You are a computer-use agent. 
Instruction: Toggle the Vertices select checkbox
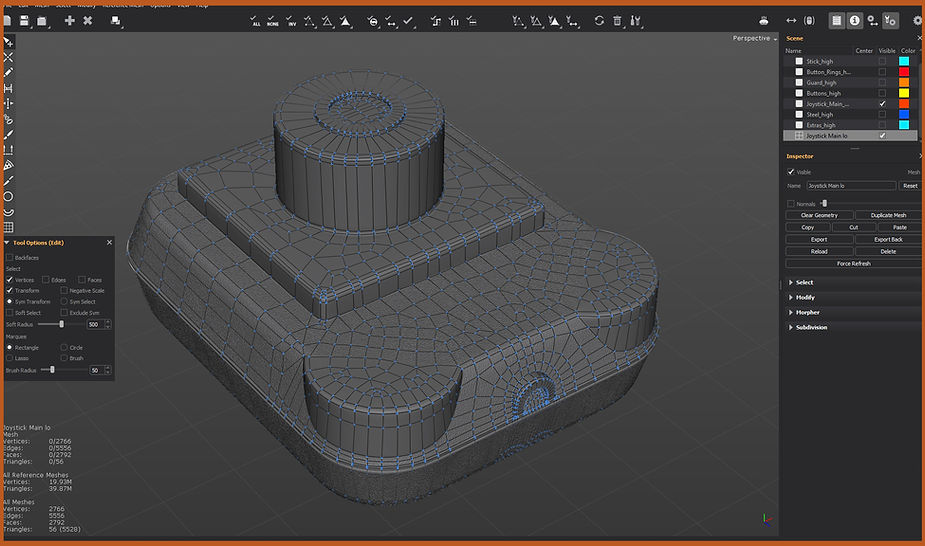click(x=9, y=279)
